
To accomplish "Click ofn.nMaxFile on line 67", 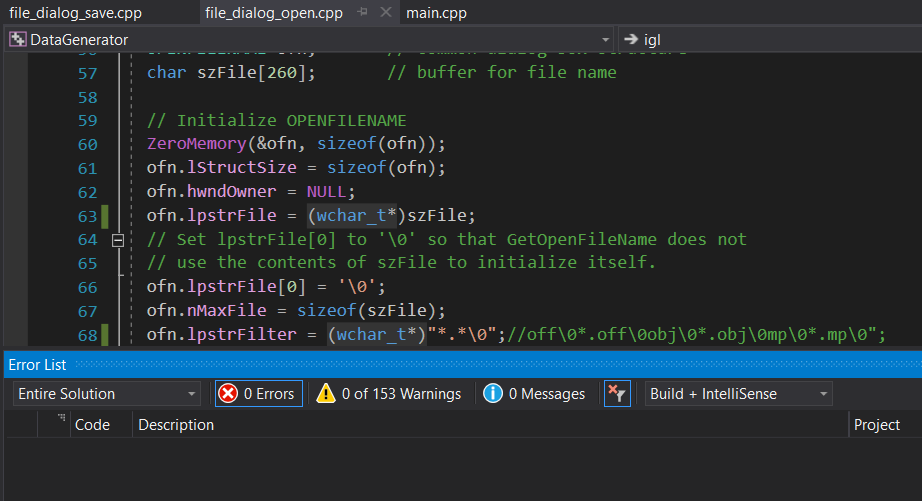I will (x=206, y=310).
